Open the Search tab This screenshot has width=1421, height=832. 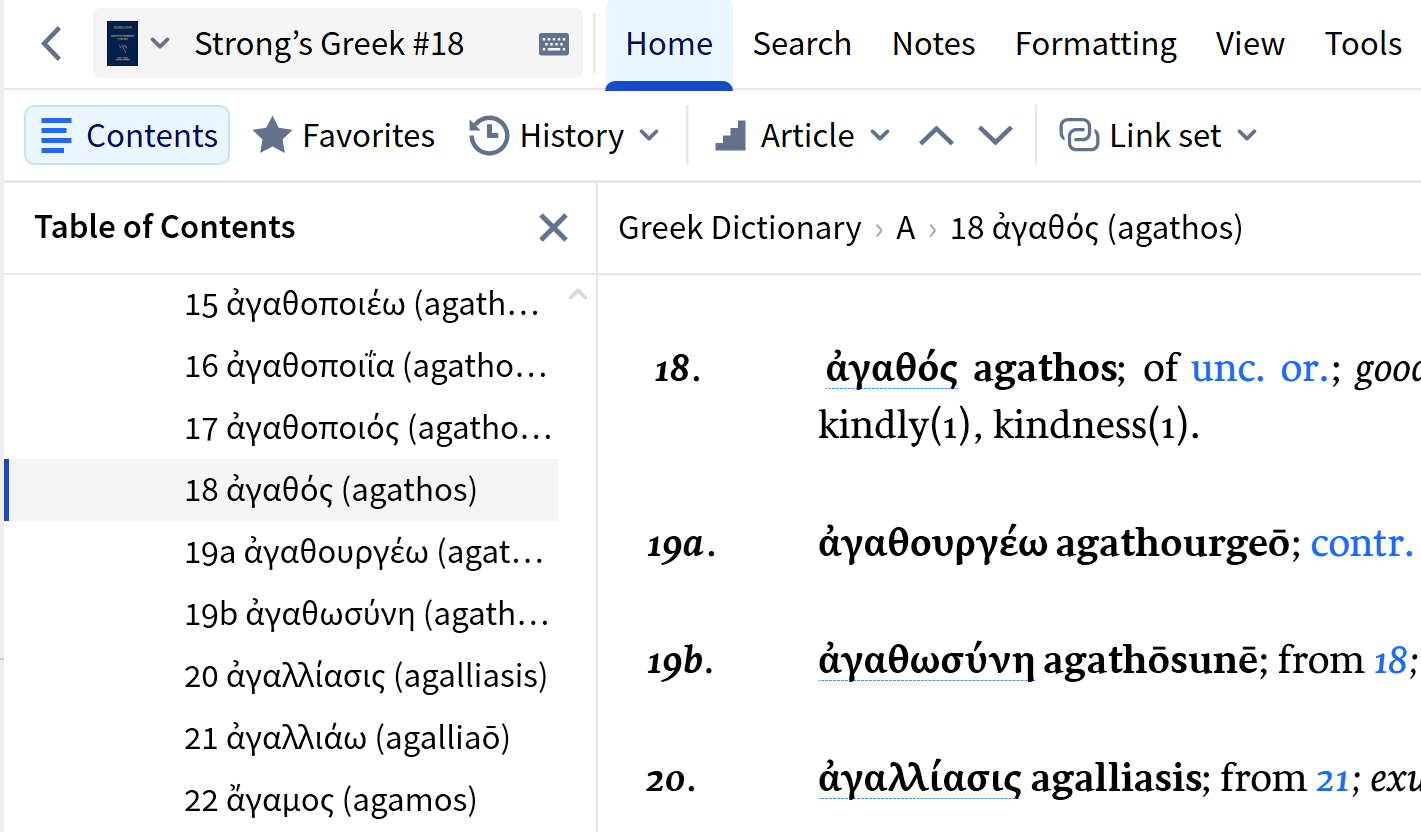[802, 44]
